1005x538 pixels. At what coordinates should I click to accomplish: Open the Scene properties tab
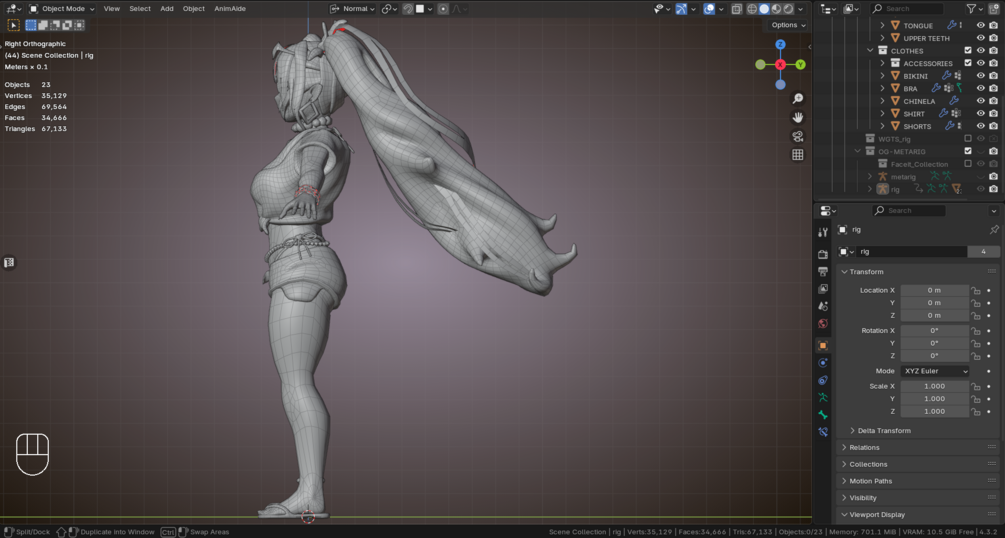(x=823, y=306)
